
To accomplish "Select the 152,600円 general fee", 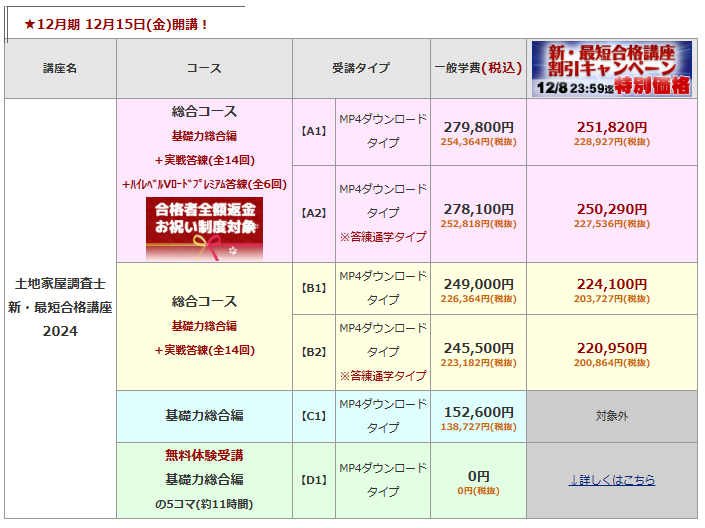I will (x=479, y=412).
